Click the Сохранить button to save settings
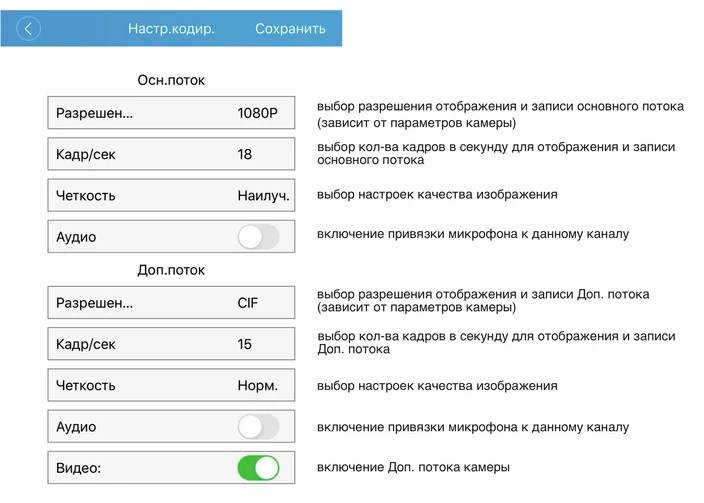The width and height of the screenshot is (704, 503). coord(290,29)
